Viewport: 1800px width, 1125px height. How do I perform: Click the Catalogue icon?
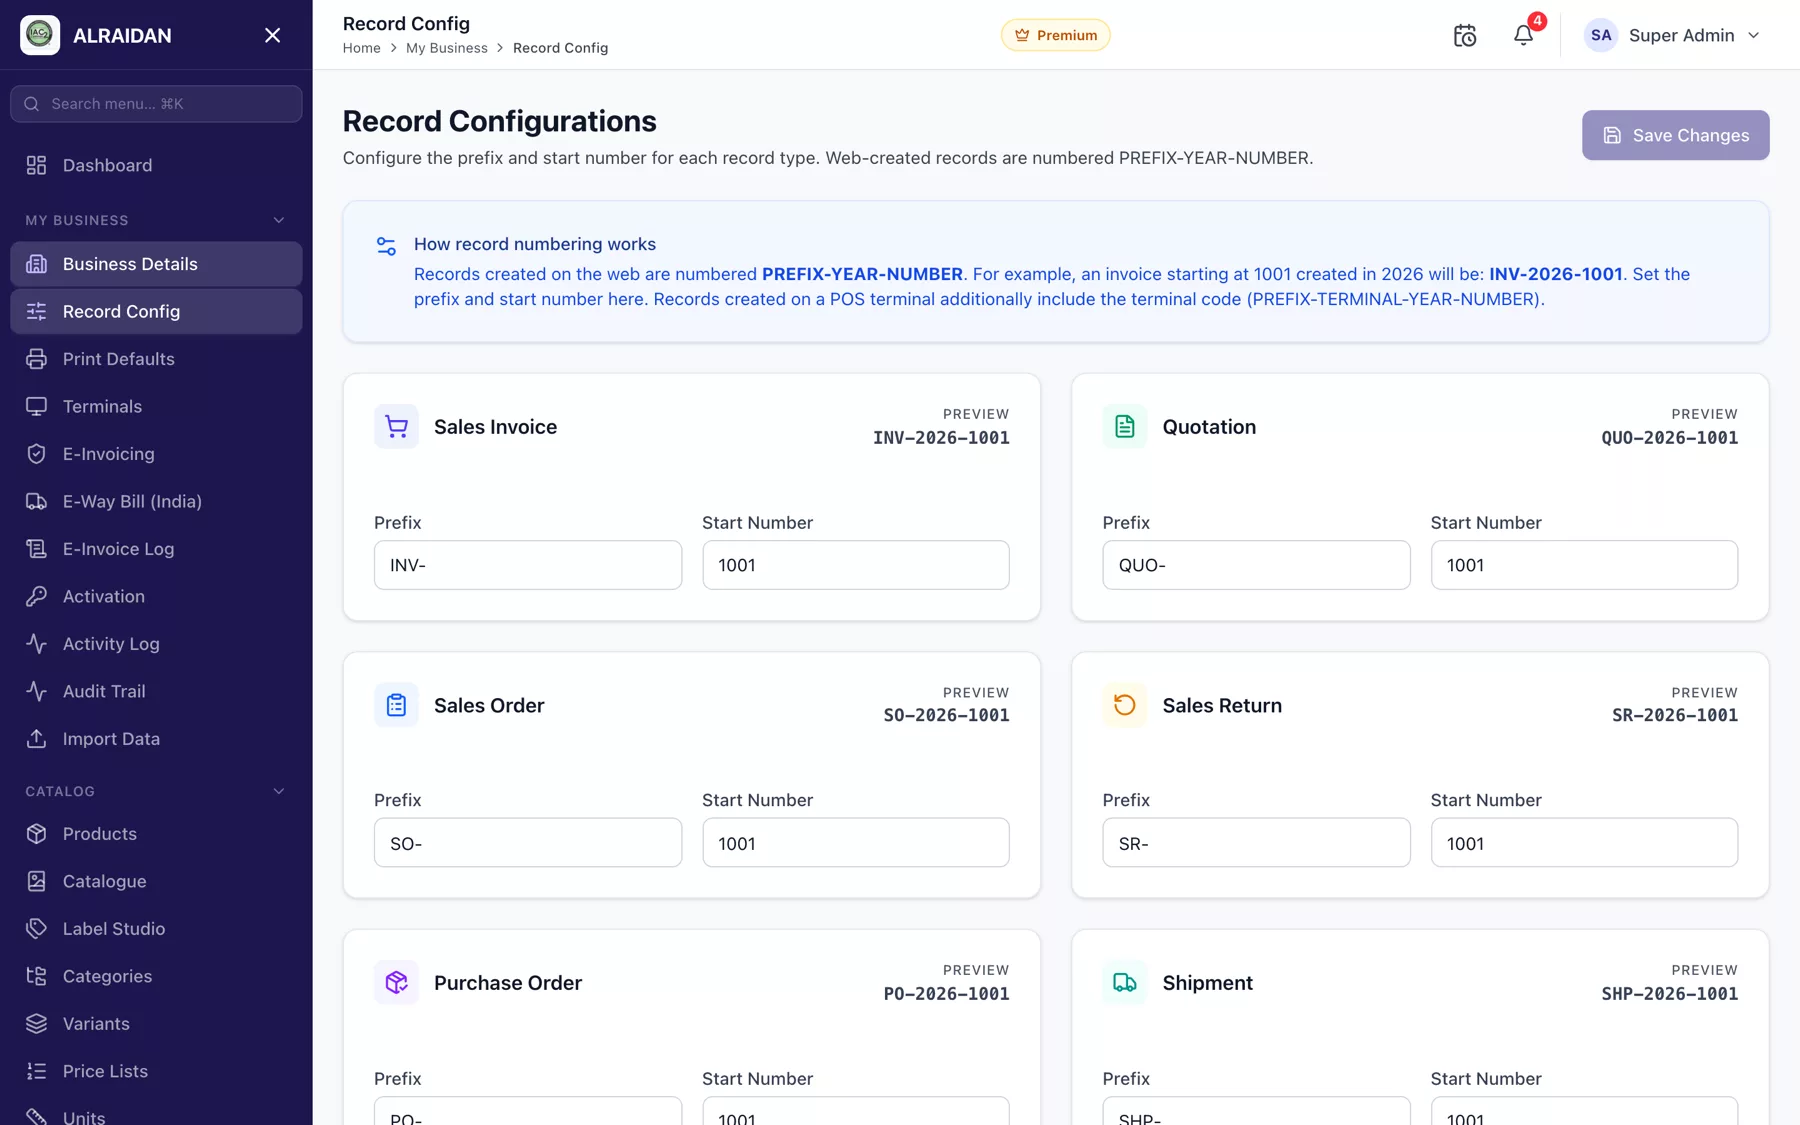coord(37,881)
